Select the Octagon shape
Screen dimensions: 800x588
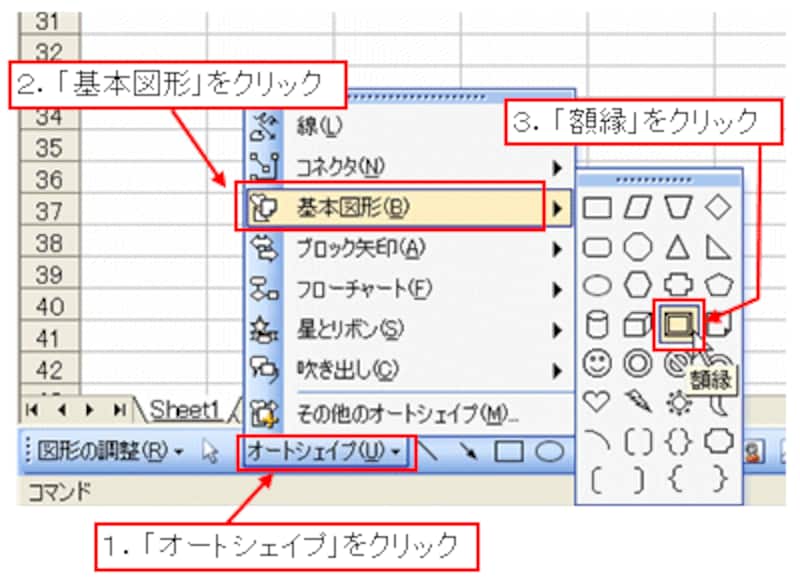638,248
